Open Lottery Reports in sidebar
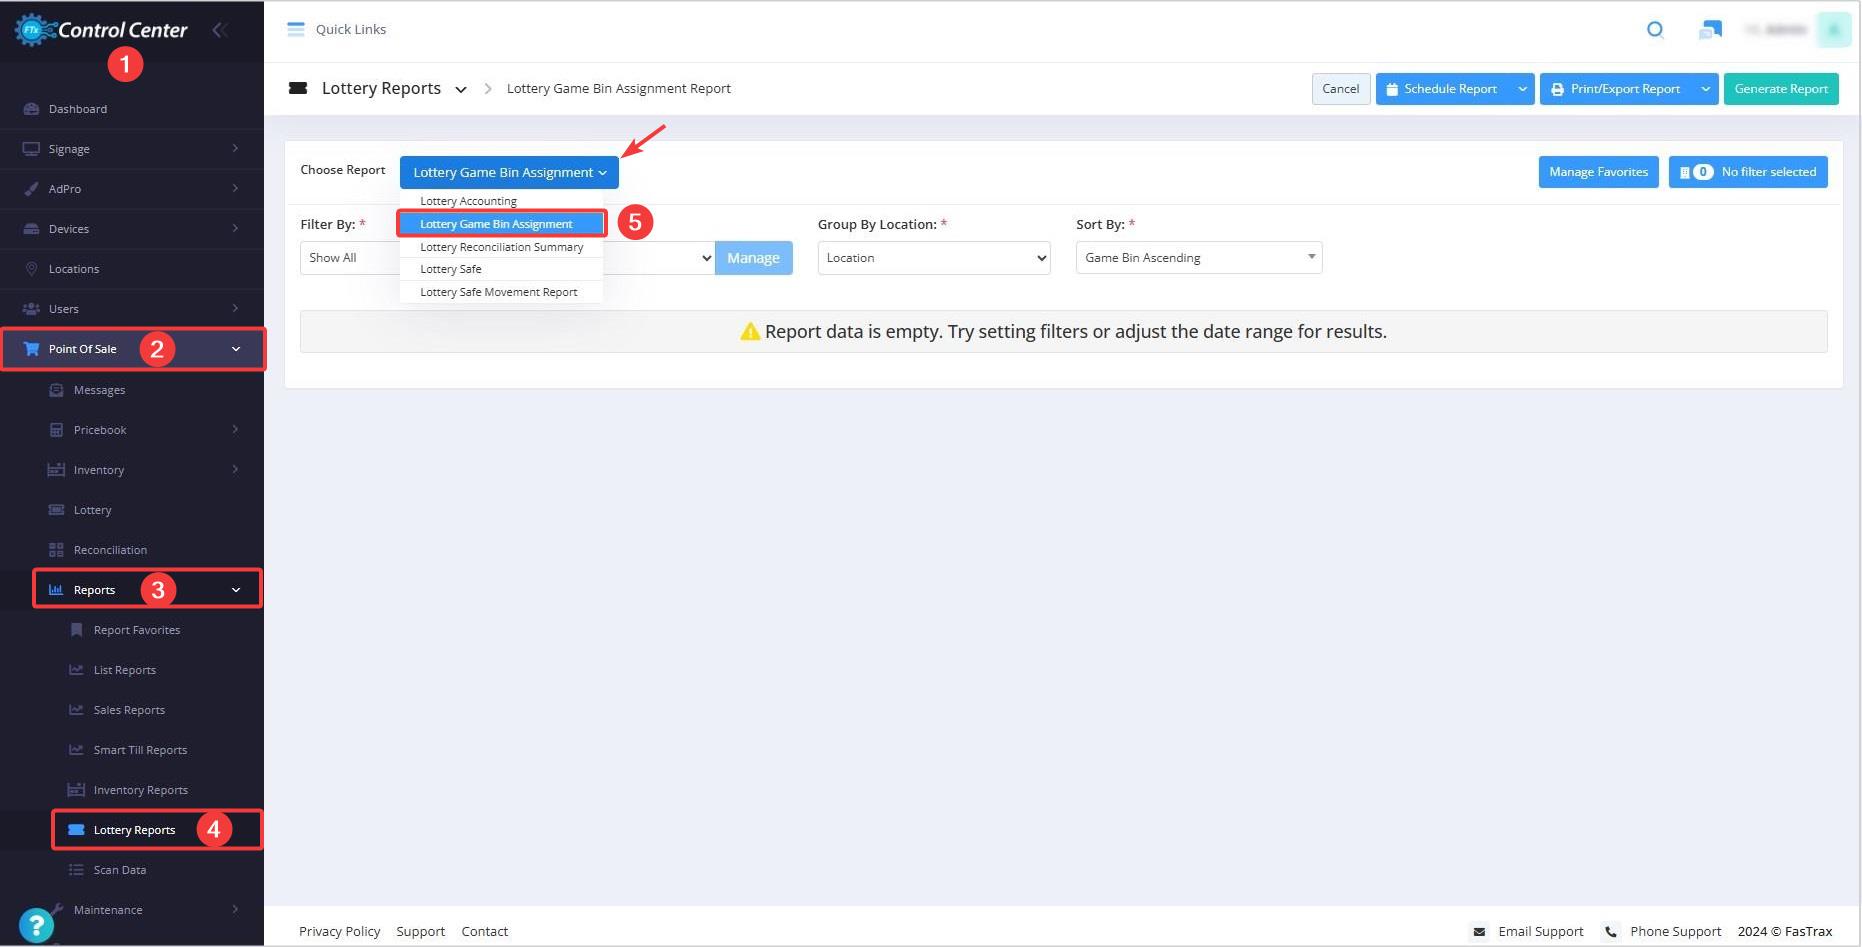1862x947 pixels. tap(134, 830)
